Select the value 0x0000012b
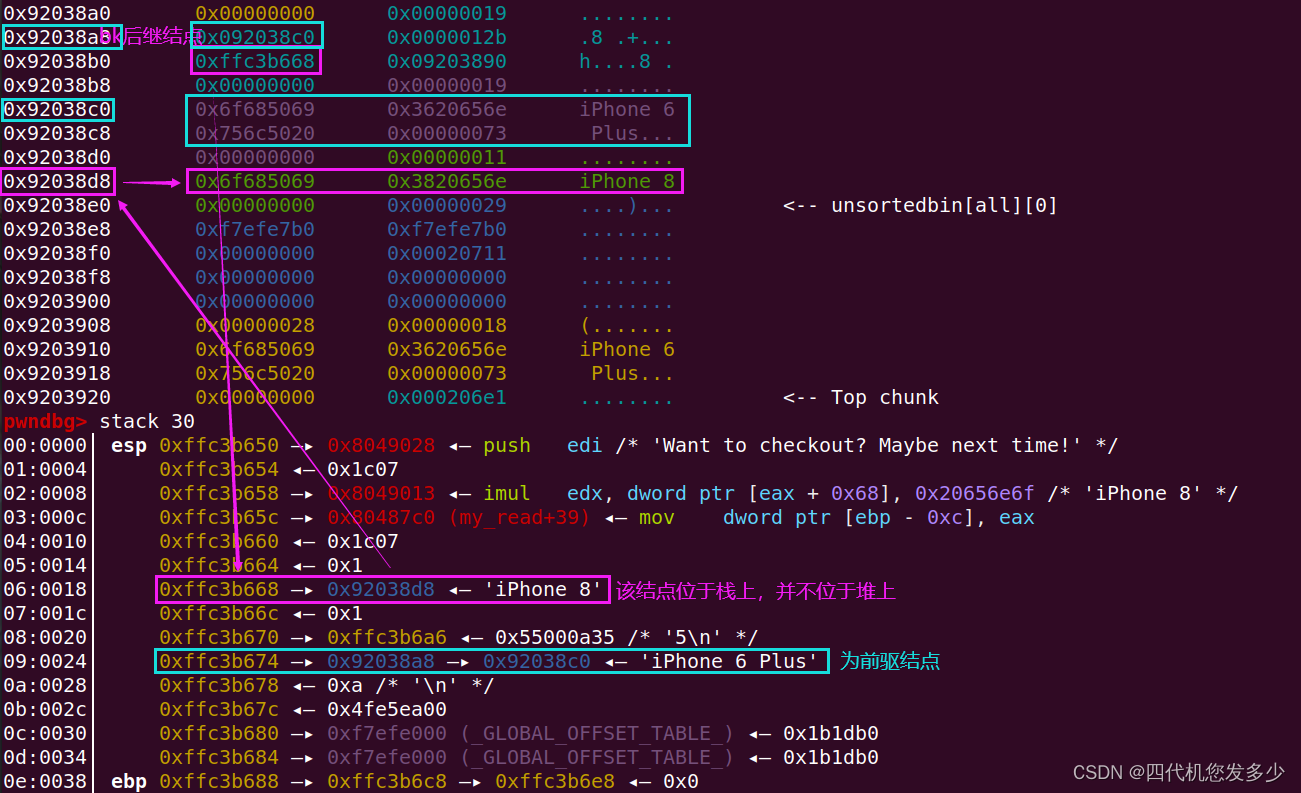 click(x=447, y=37)
